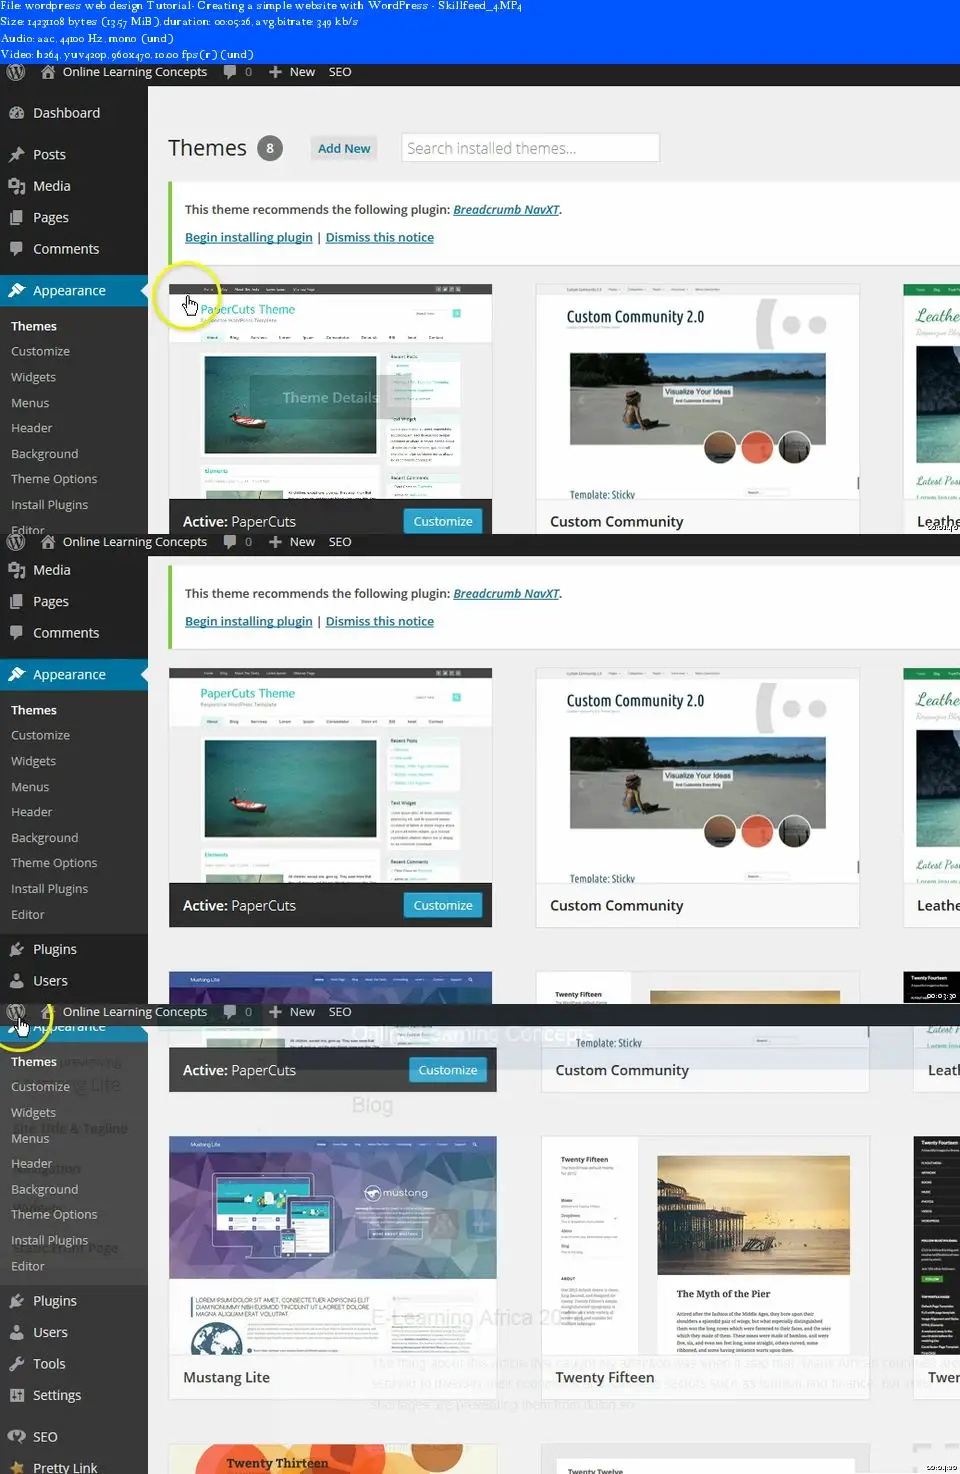Open Menus submenu item in top frame
Screen dimensions: 960x1474
click(x=30, y=403)
